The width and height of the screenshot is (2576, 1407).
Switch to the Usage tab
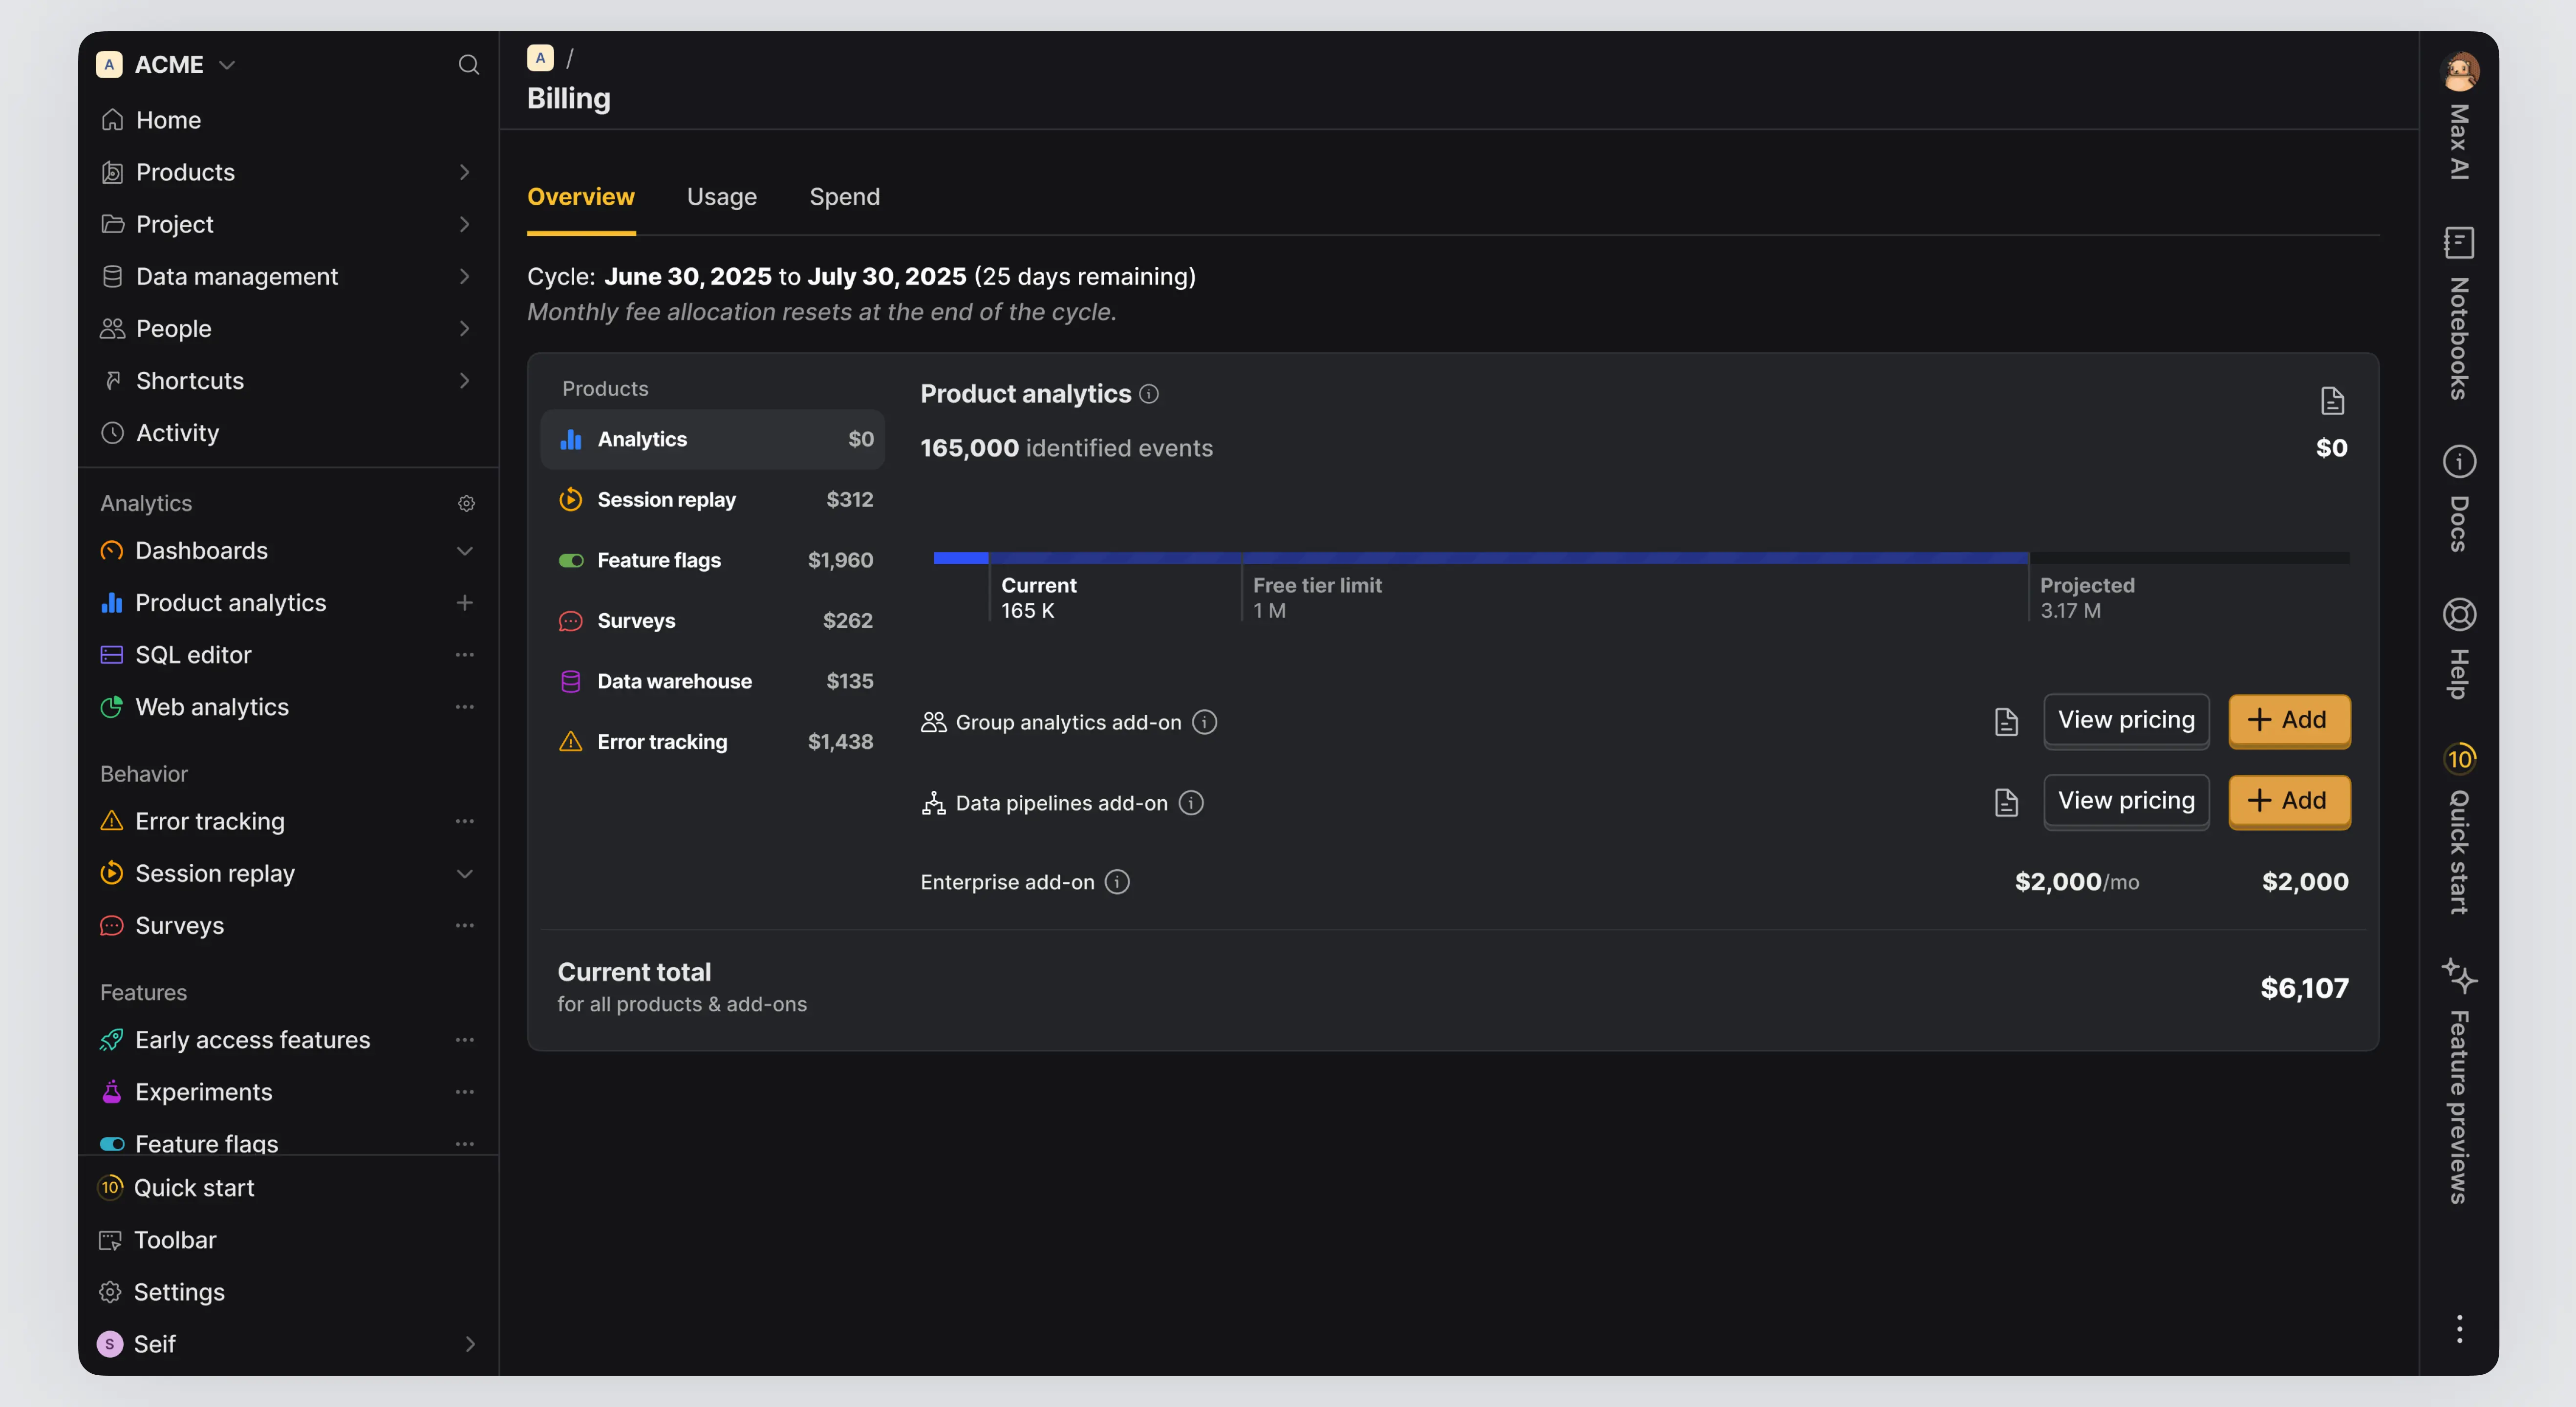pos(721,197)
